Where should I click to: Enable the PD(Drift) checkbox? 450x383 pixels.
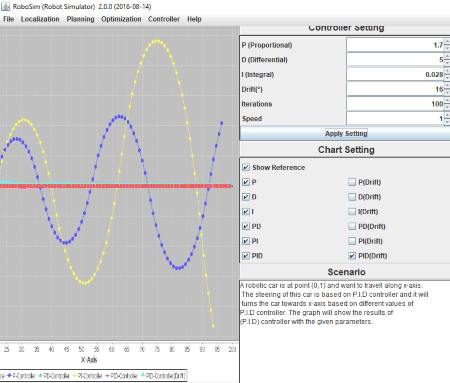pos(352,226)
